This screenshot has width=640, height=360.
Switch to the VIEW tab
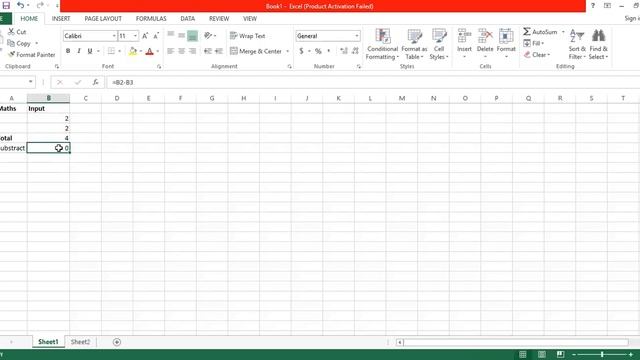[250, 19]
